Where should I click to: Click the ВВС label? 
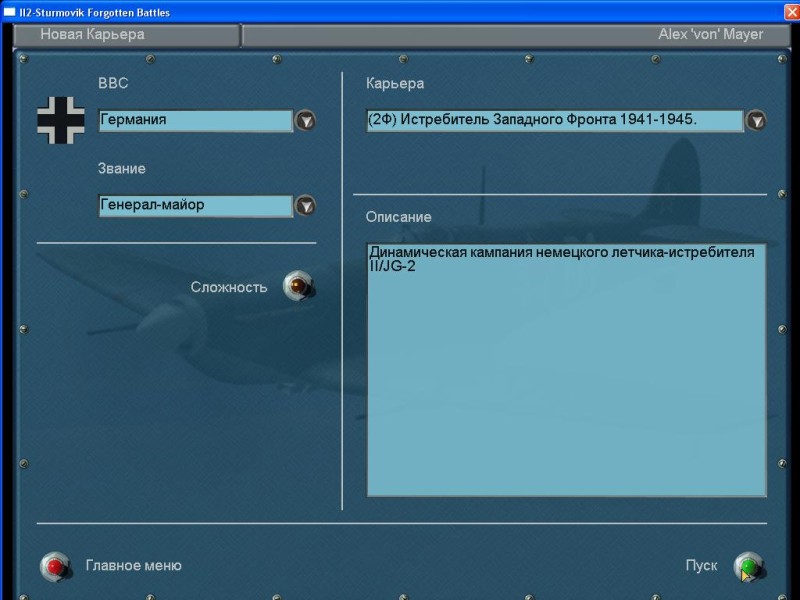113,83
